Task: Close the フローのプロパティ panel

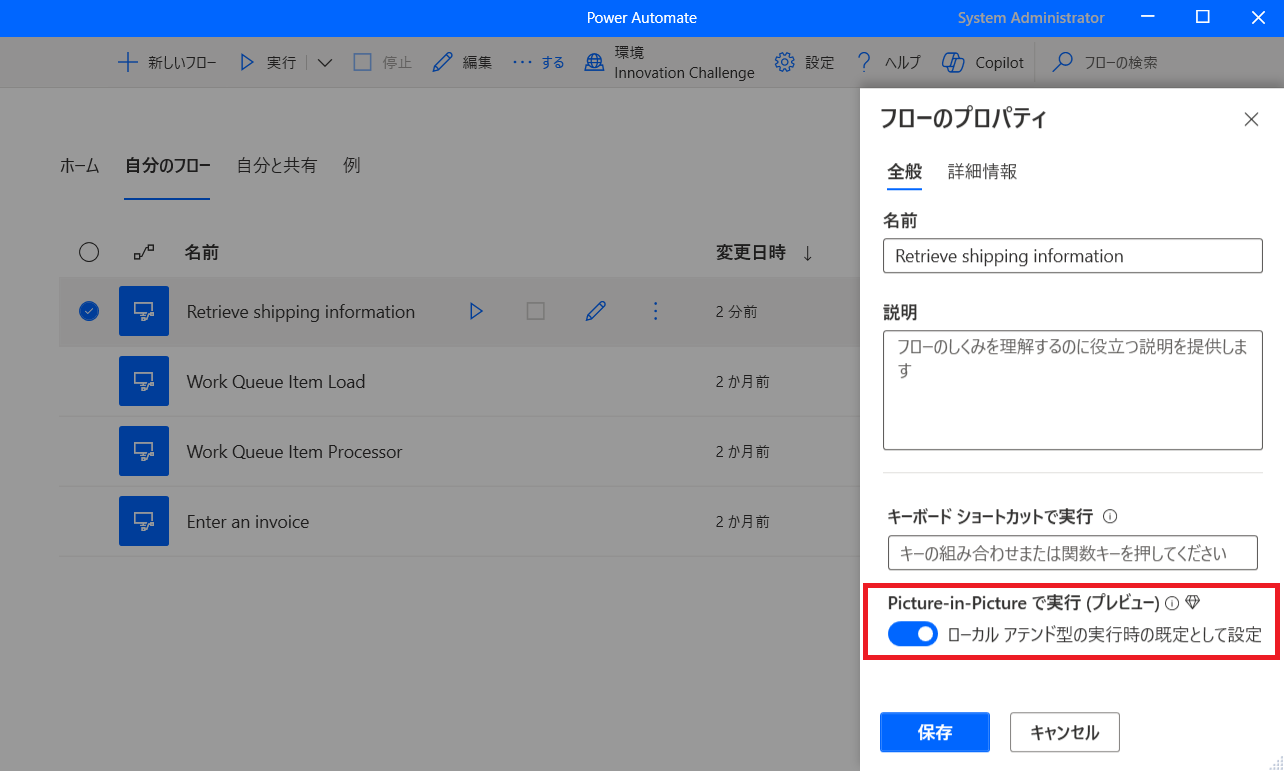Action: pyautogui.click(x=1251, y=119)
